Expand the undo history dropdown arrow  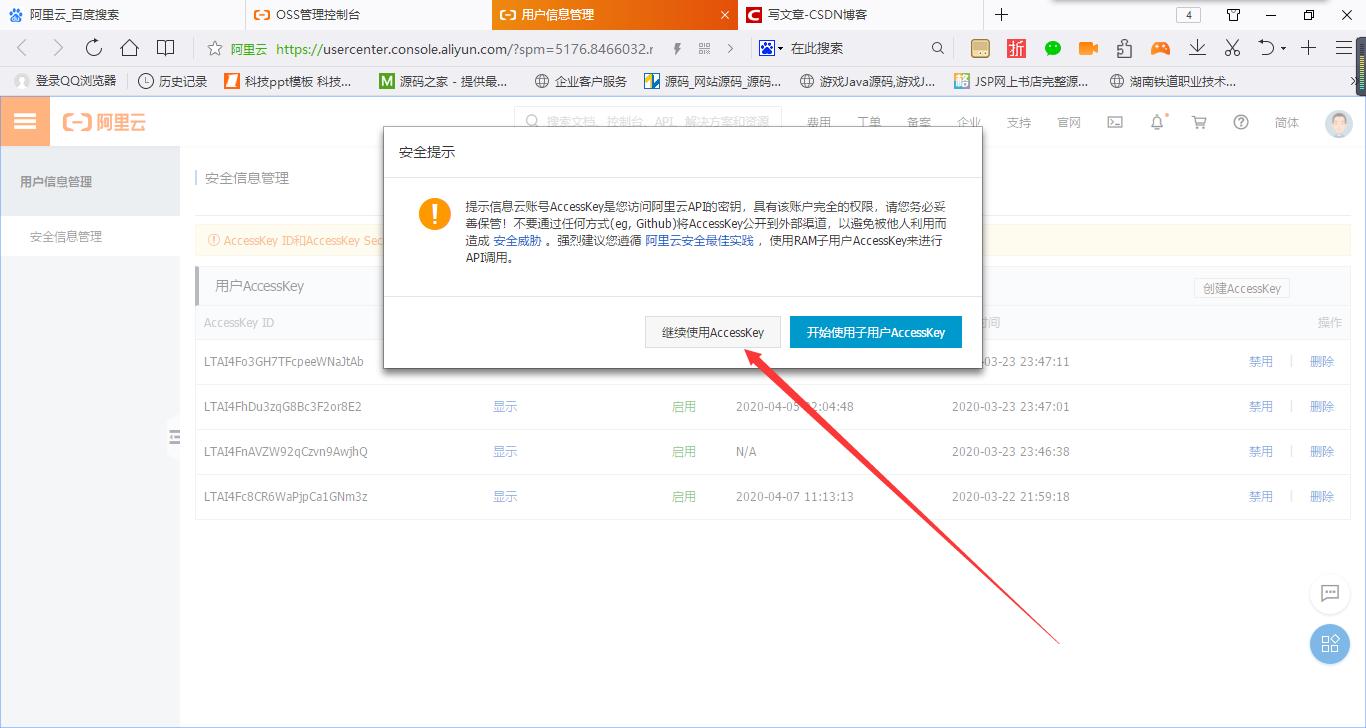tap(1283, 48)
